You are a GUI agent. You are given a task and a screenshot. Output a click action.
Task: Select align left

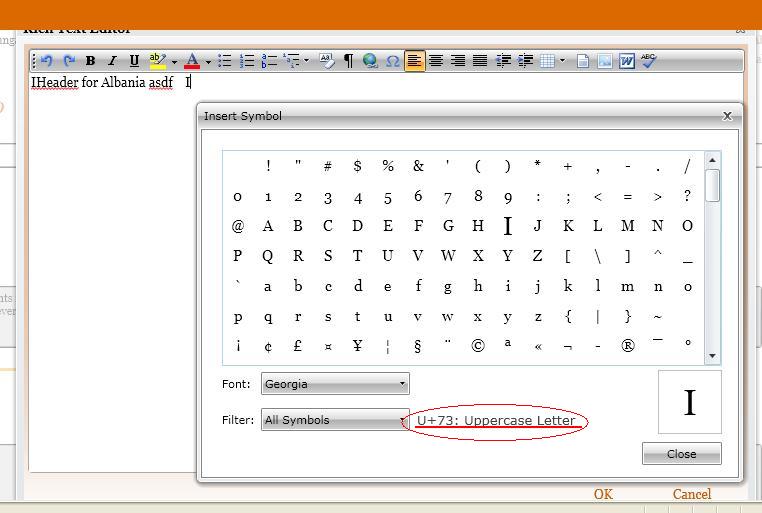[414, 61]
